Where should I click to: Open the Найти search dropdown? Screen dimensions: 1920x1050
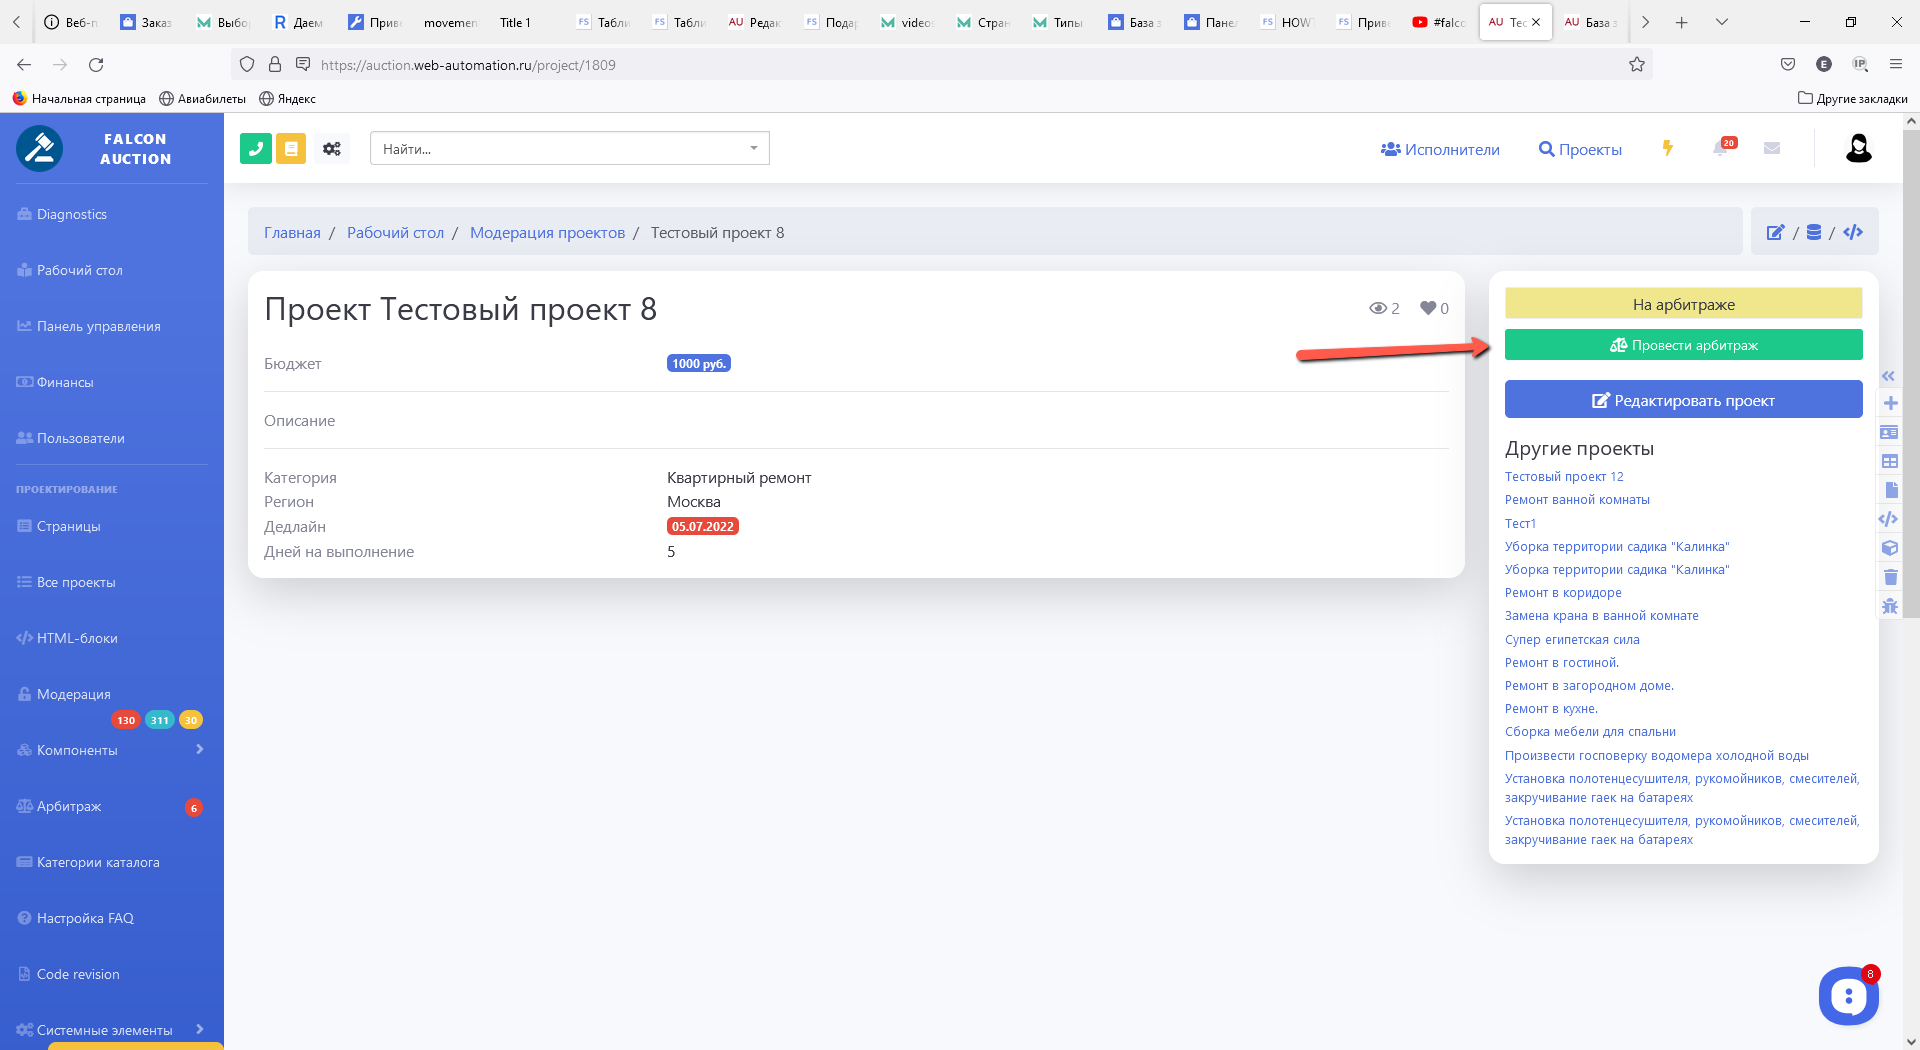click(569, 149)
